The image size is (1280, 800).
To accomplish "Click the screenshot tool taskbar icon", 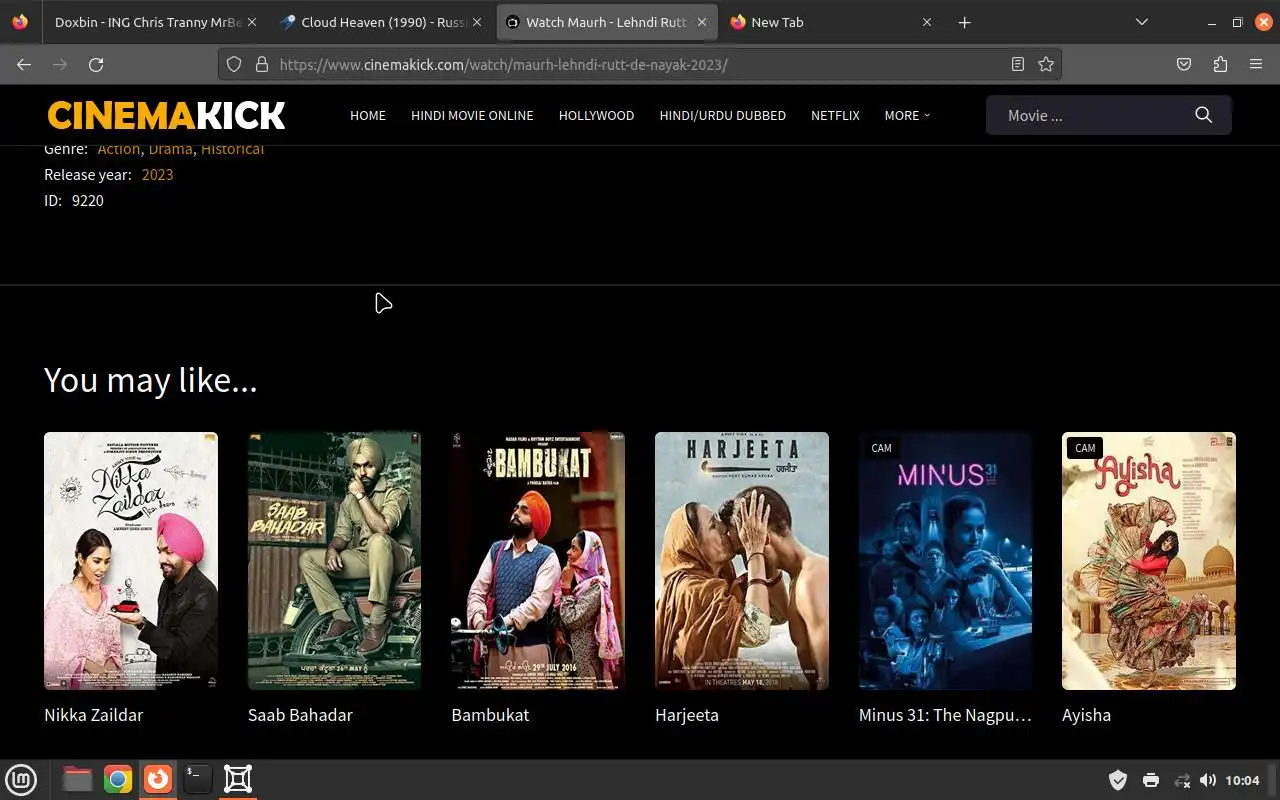I will [x=238, y=779].
